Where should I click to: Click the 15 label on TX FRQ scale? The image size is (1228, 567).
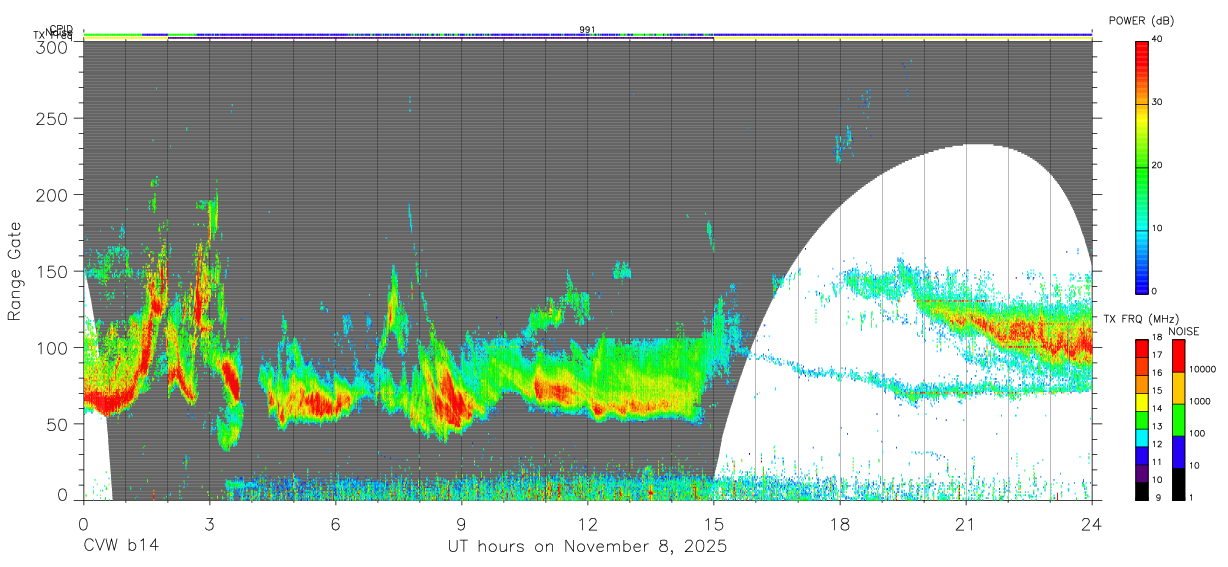click(x=1159, y=391)
